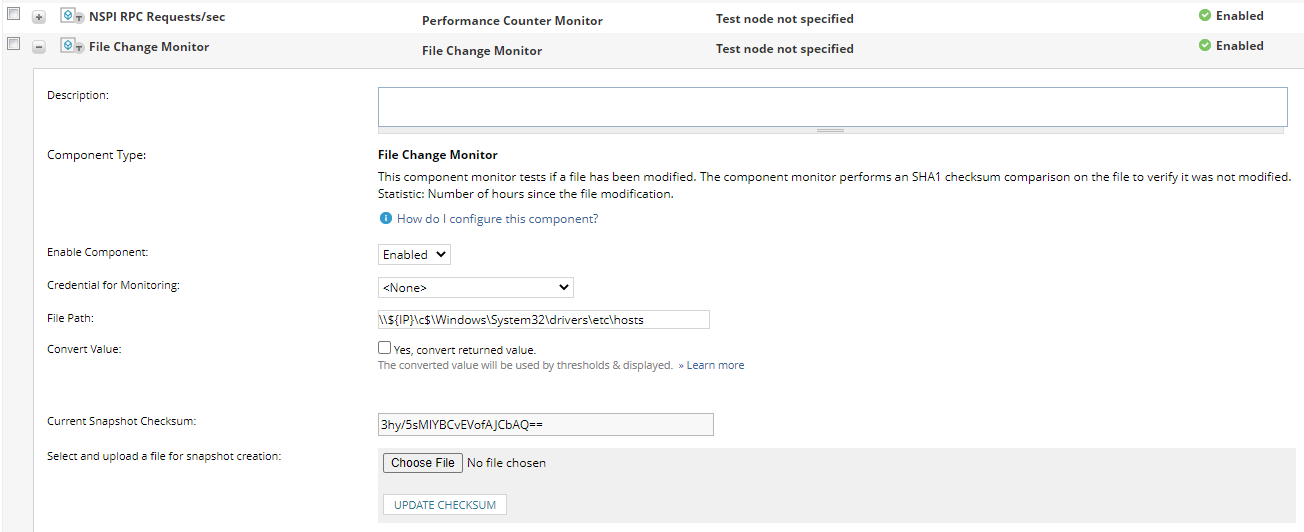Click the File Change Monitor component icon
Image resolution: width=1304 pixels, height=532 pixels.
tap(71, 46)
